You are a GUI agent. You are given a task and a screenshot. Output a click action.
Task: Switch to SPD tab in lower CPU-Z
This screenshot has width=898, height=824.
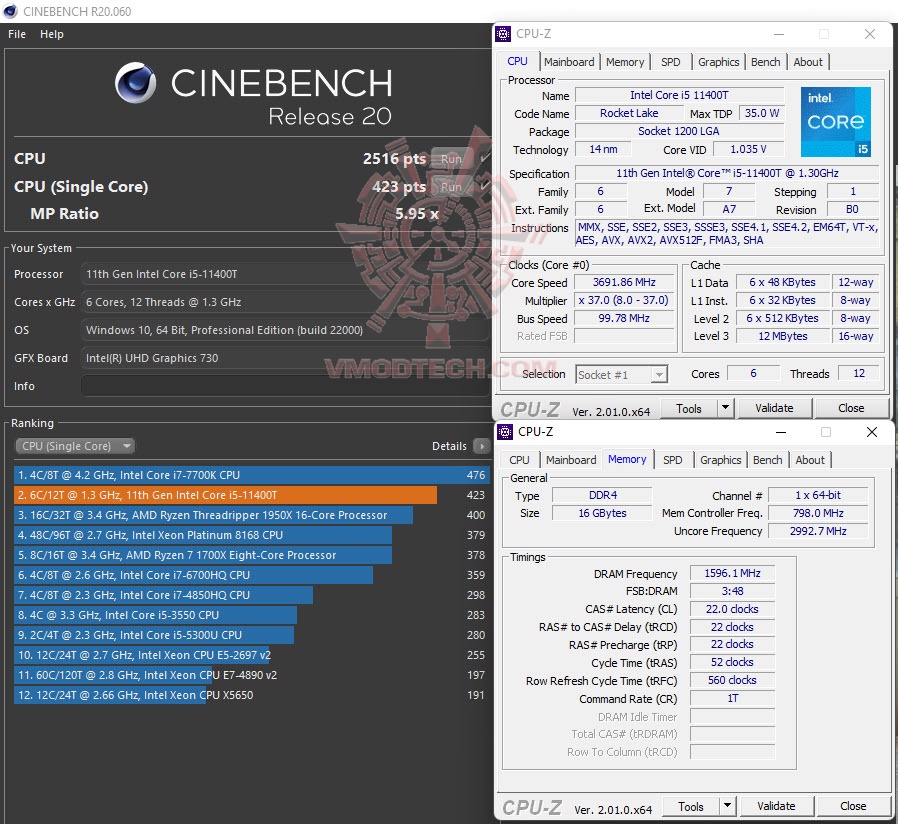click(x=672, y=460)
